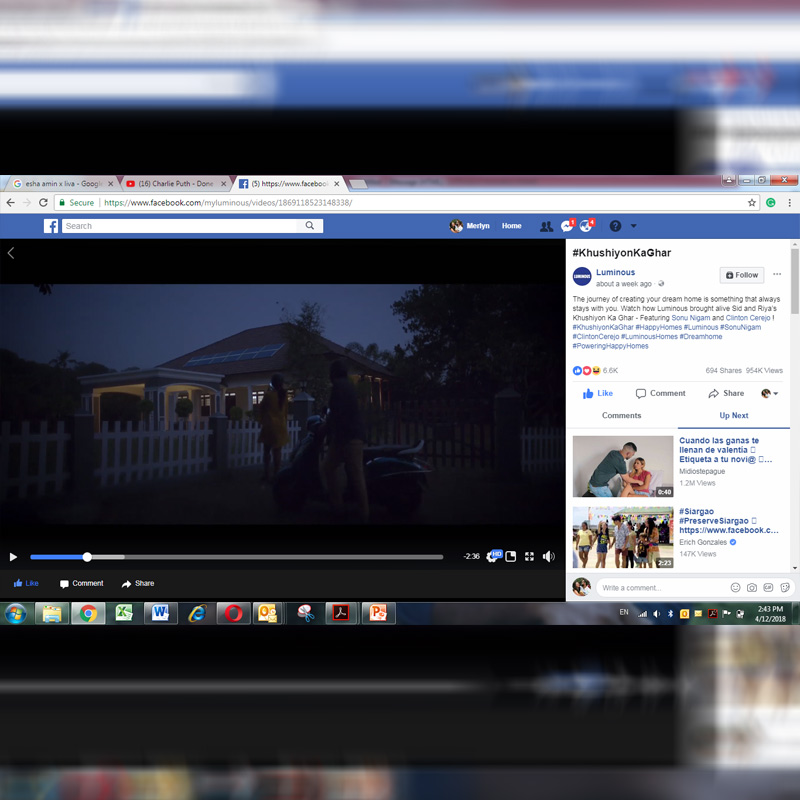Click the emoji icon in comment box
The width and height of the screenshot is (800, 800).
735,588
